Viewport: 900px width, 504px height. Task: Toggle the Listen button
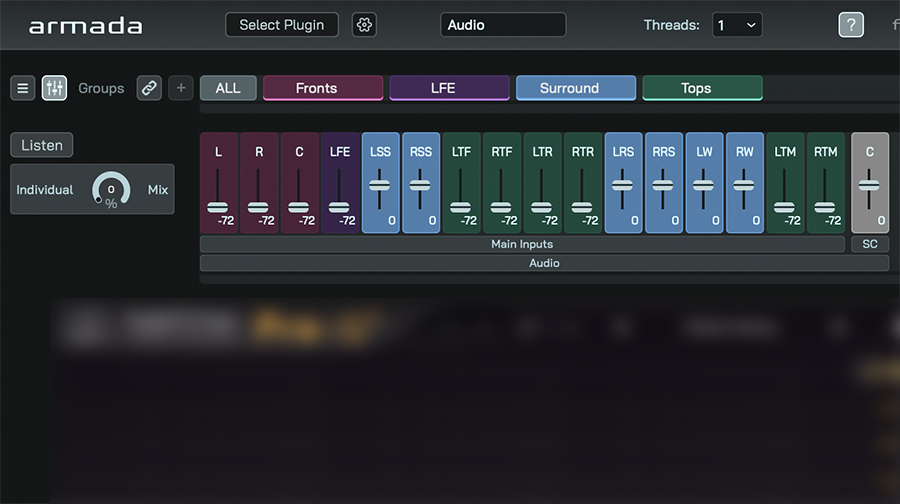coord(42,145)
